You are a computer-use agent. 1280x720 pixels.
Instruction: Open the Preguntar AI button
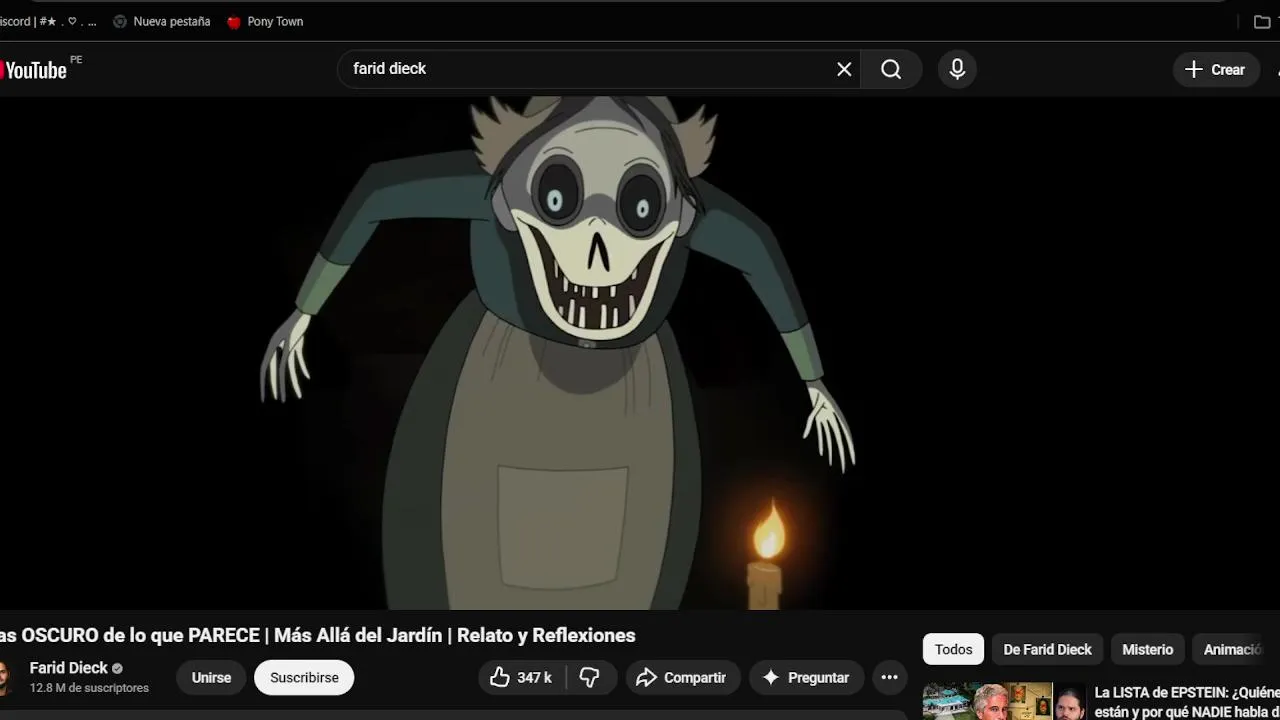[x=806, y=677]
